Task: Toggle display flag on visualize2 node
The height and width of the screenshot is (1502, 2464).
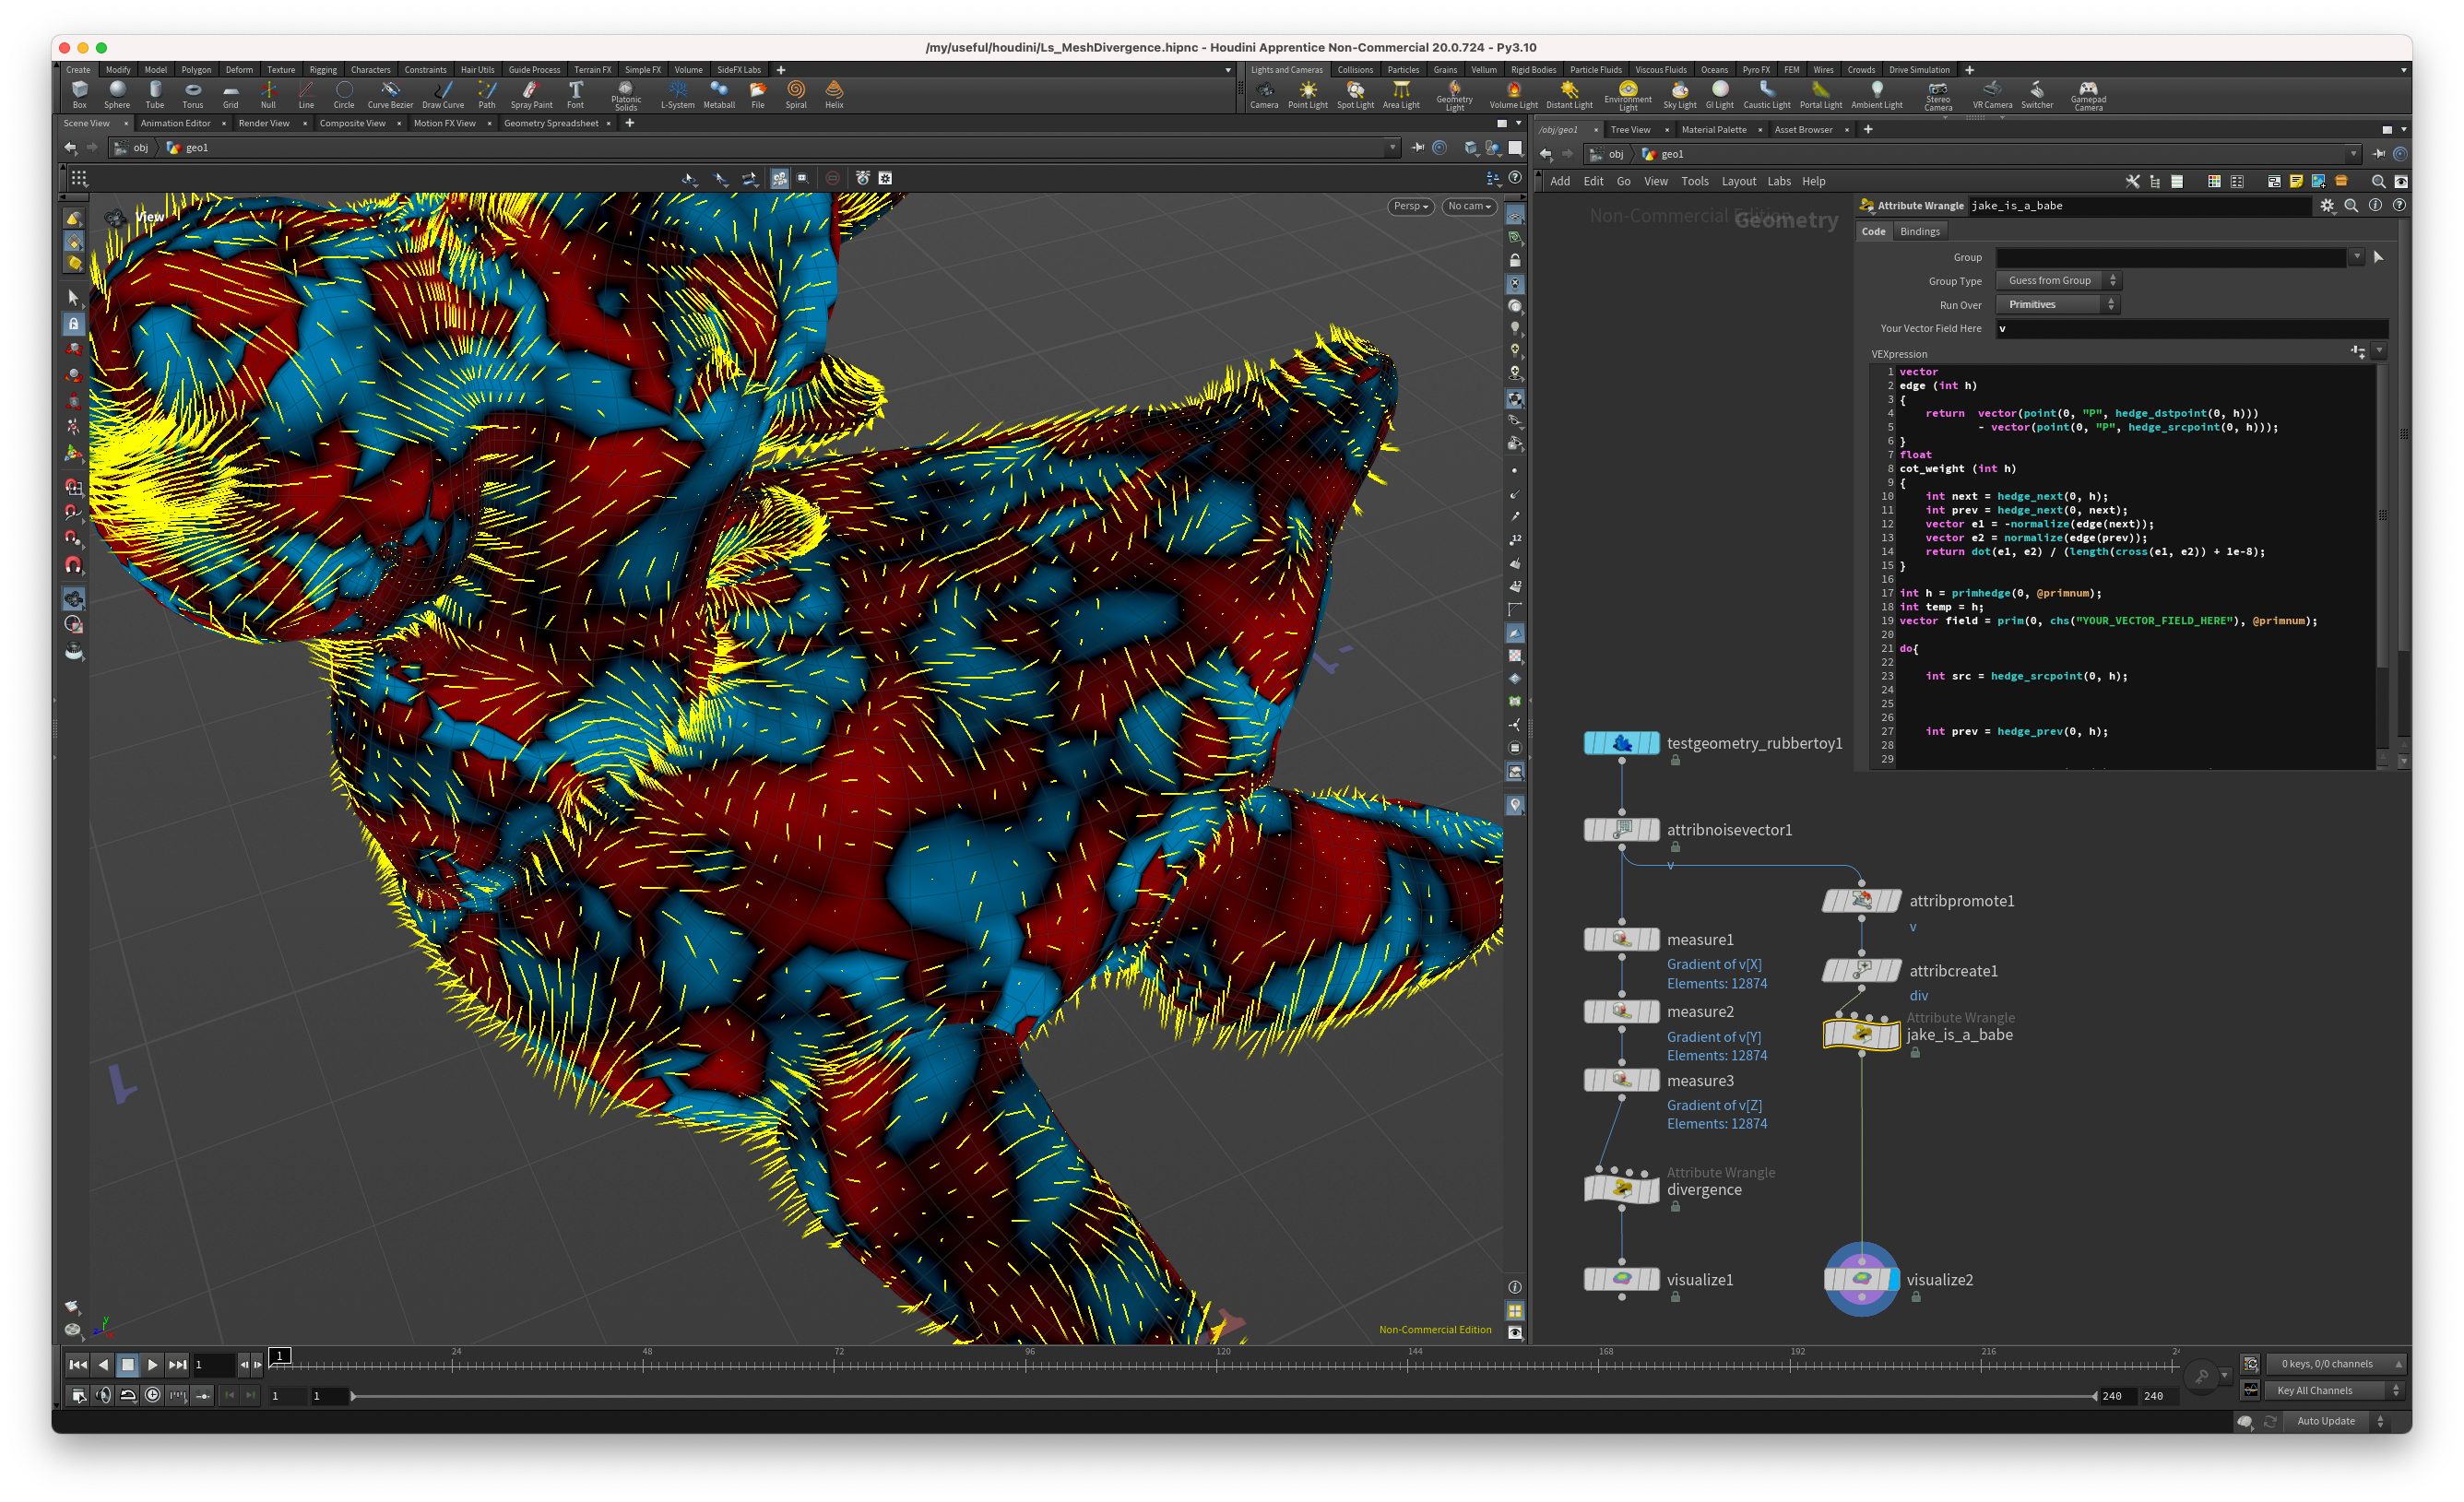Action: (1894, 1279)
